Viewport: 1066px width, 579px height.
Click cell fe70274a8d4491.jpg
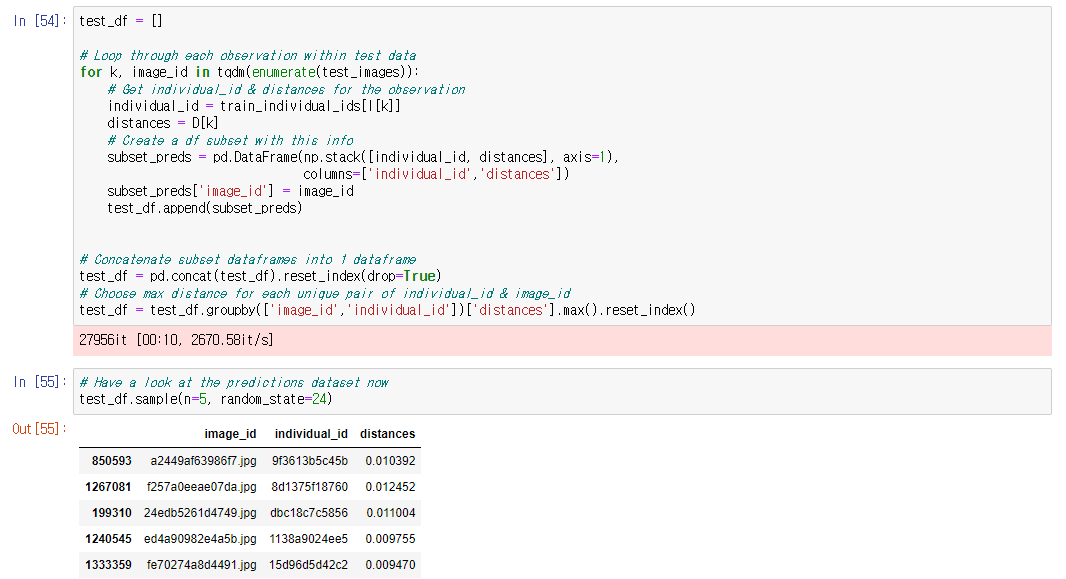202,565
